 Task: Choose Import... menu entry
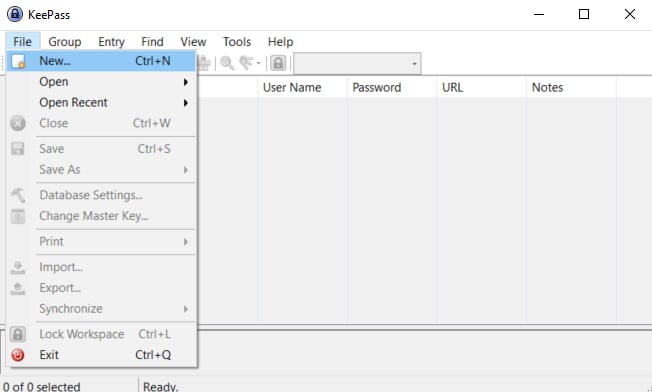[x=101, y=267]
